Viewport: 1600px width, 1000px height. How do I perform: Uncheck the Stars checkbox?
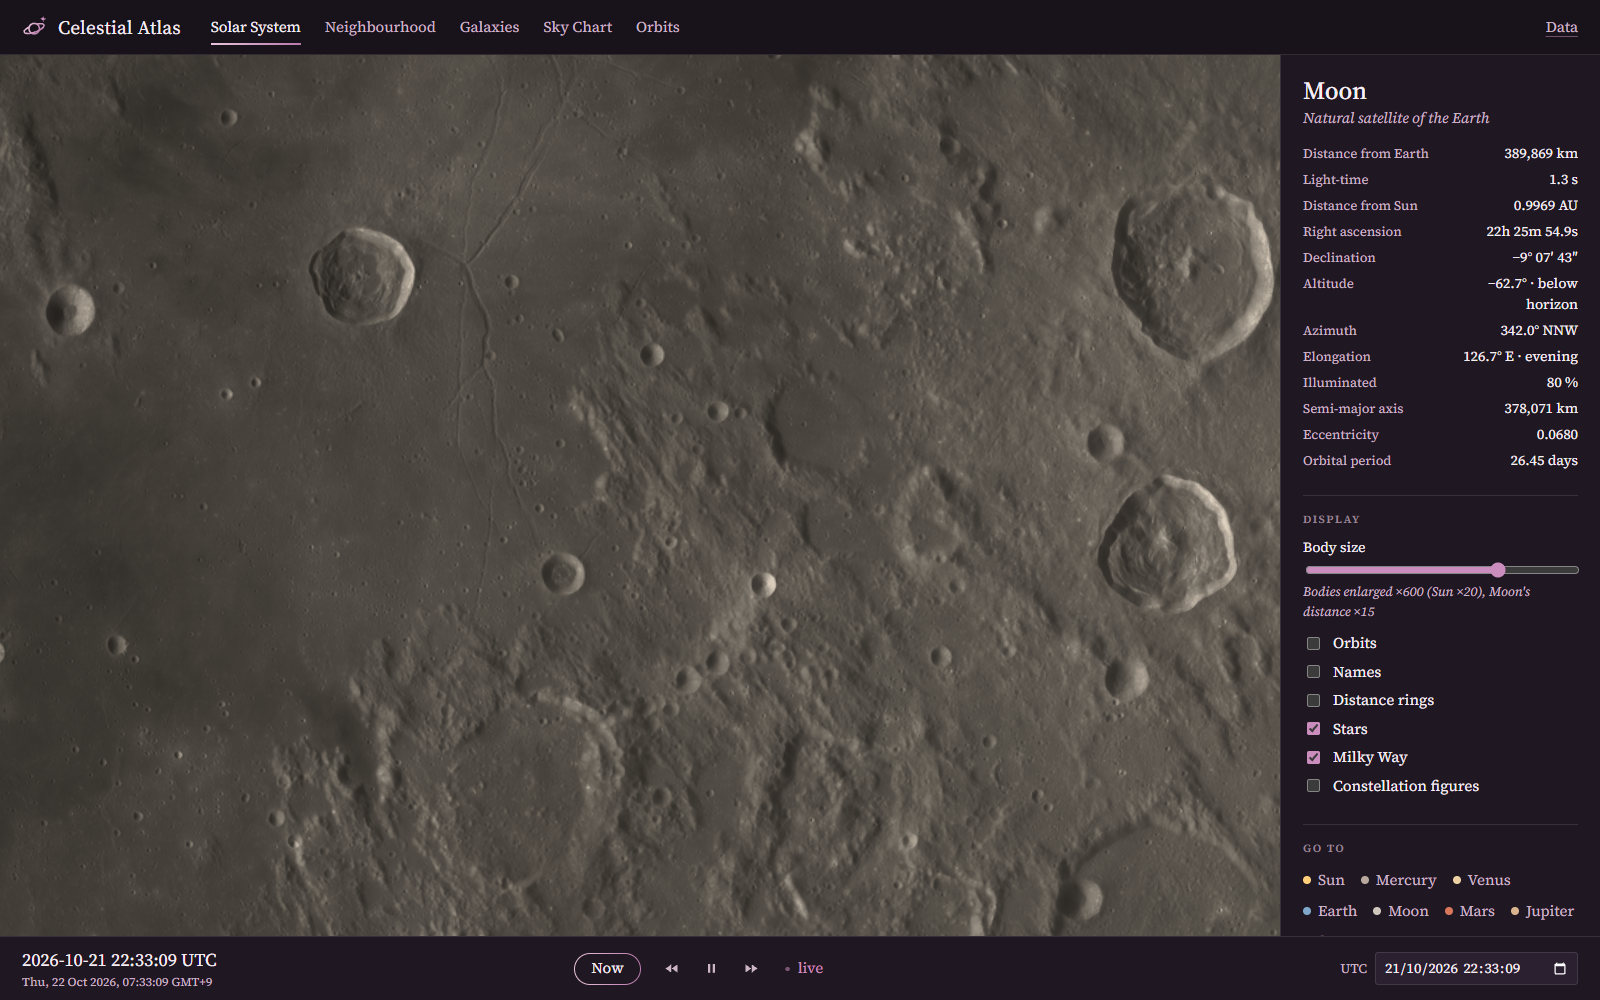click(x=1313, y=729)
